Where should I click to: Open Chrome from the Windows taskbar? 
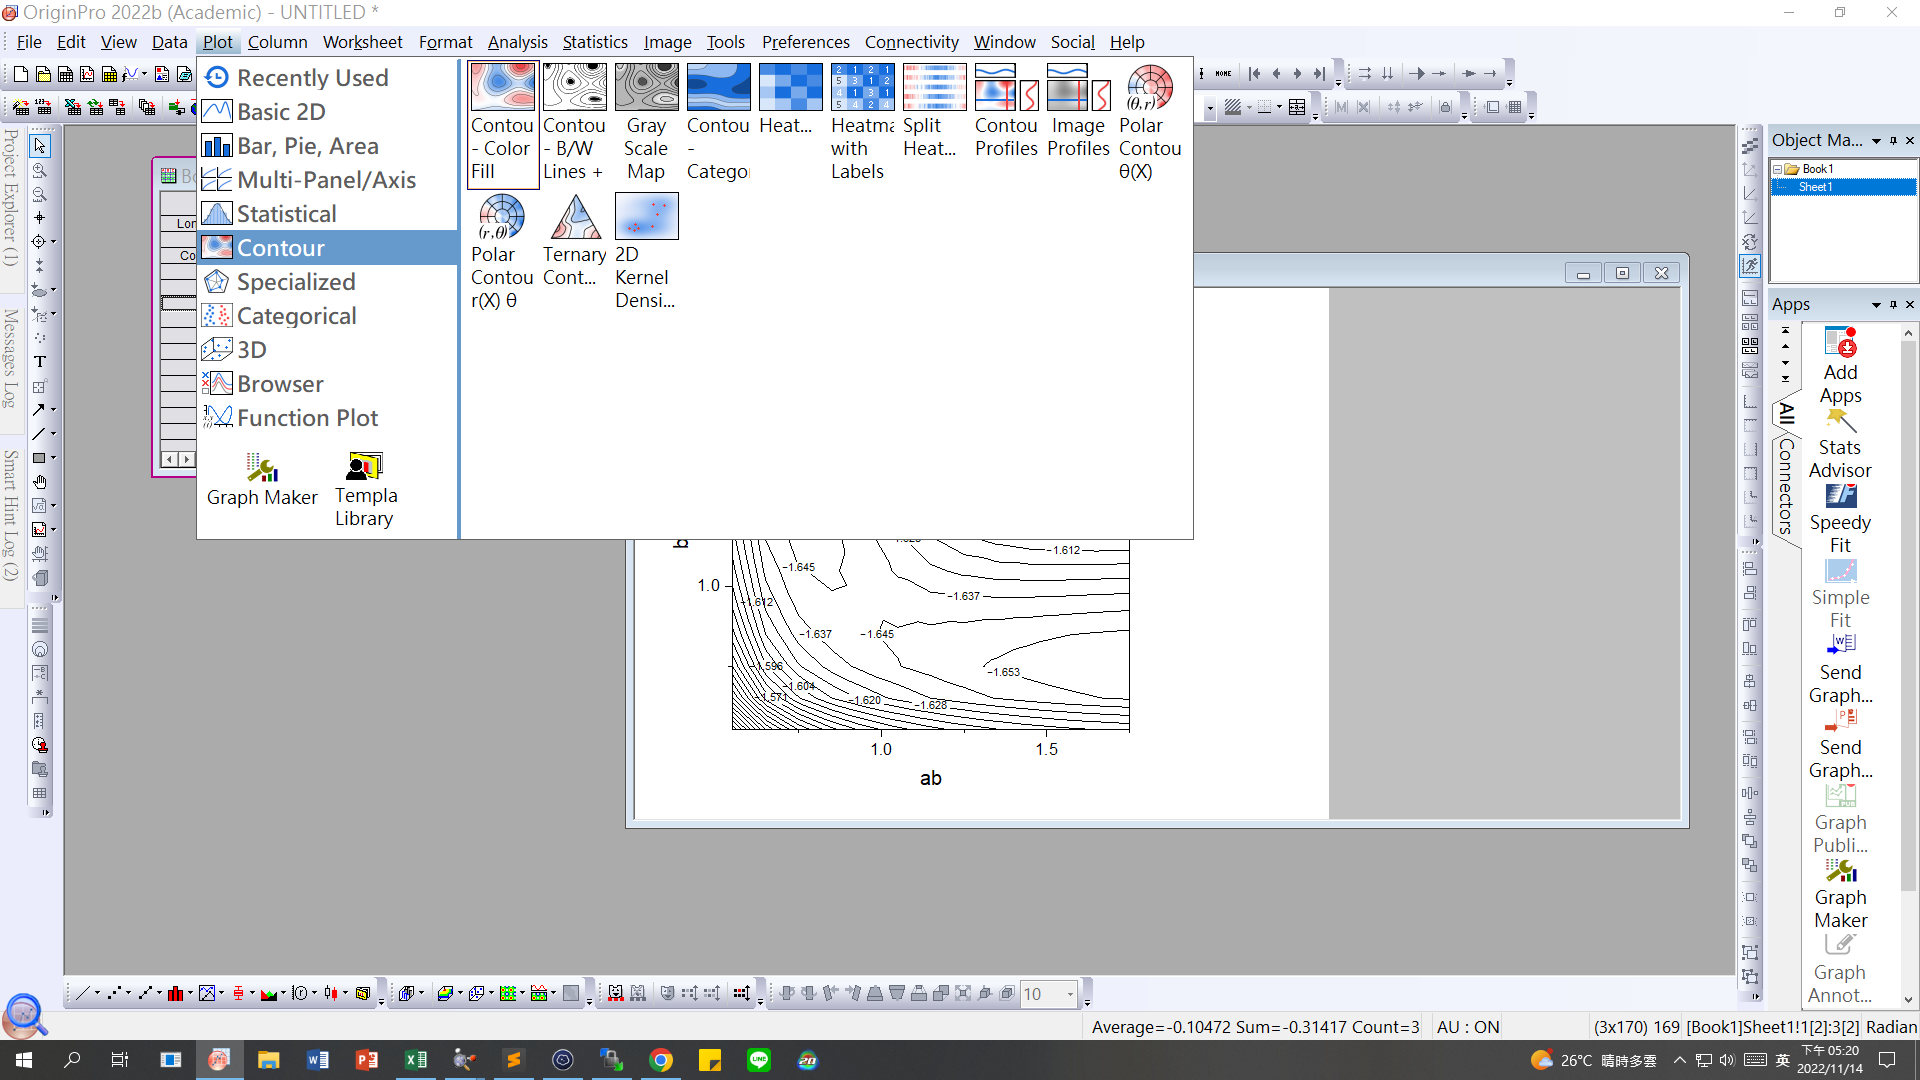click(x=661, y=1060)
